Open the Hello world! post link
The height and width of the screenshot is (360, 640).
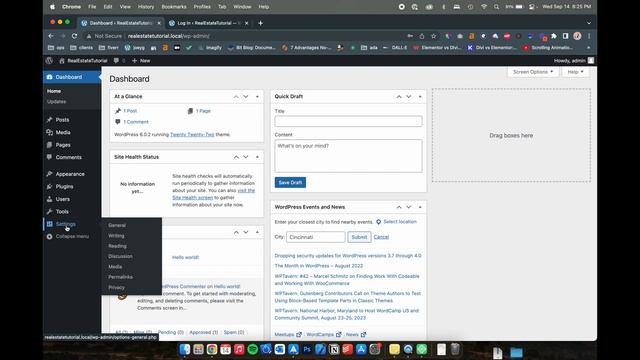(185, 257)
